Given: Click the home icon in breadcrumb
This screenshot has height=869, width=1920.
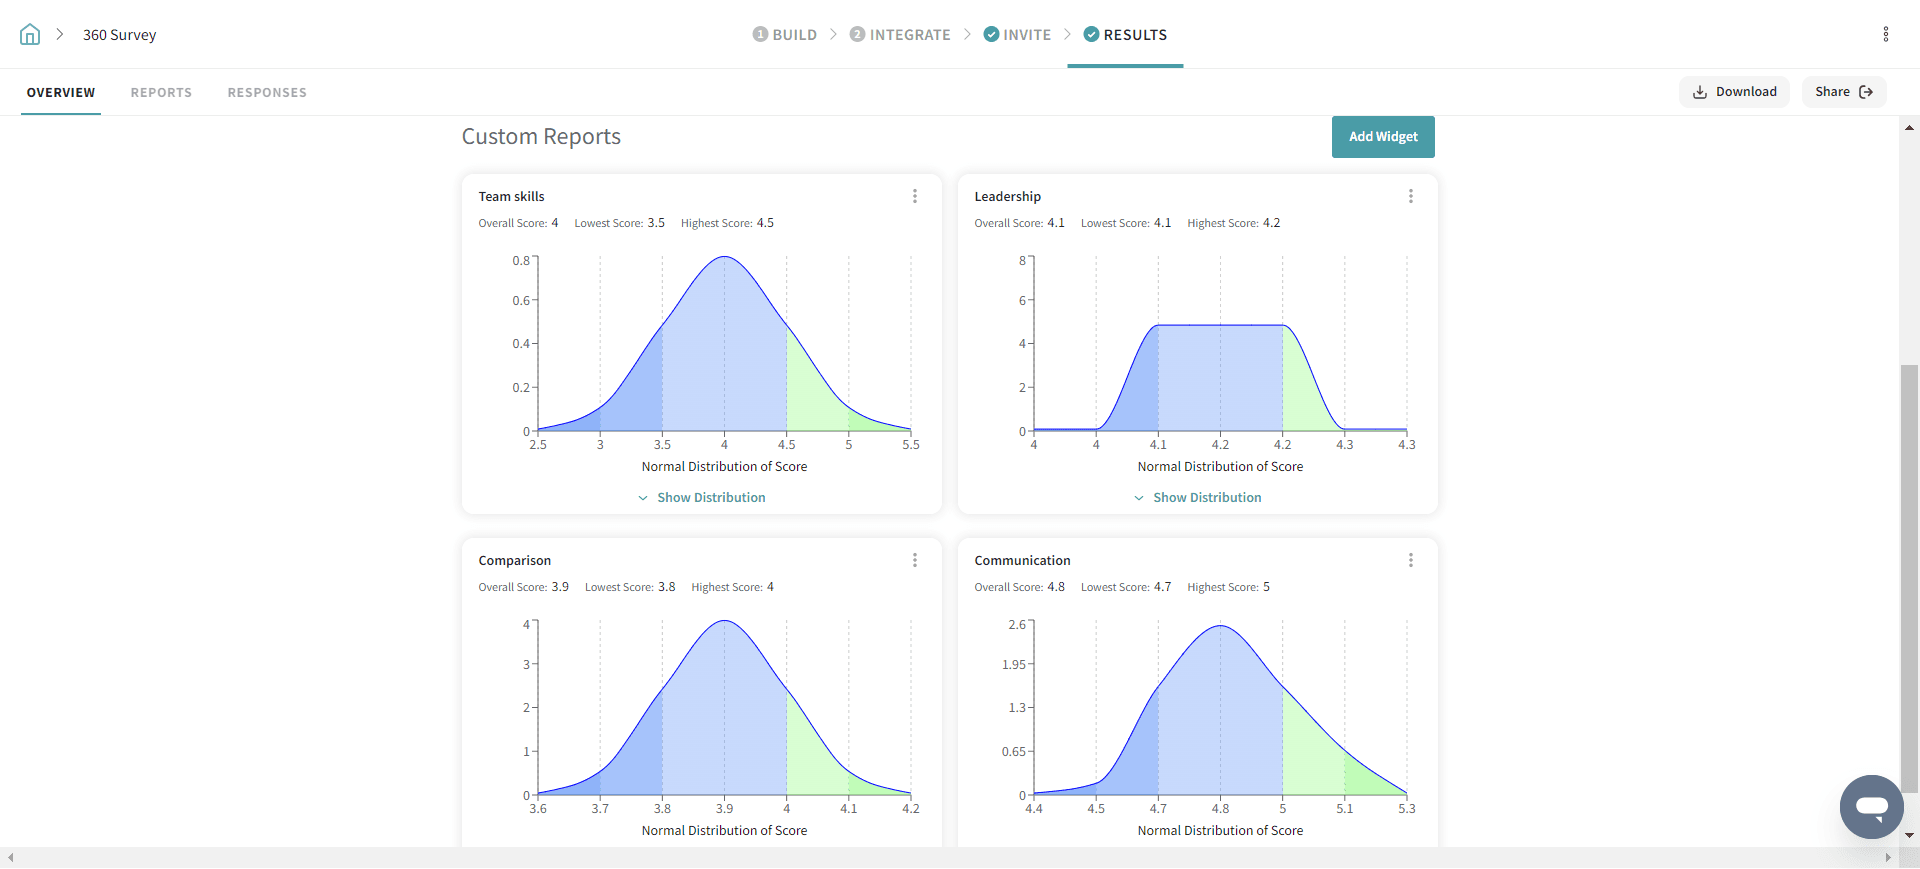Looking at the screenshot, I should (30, 35).
